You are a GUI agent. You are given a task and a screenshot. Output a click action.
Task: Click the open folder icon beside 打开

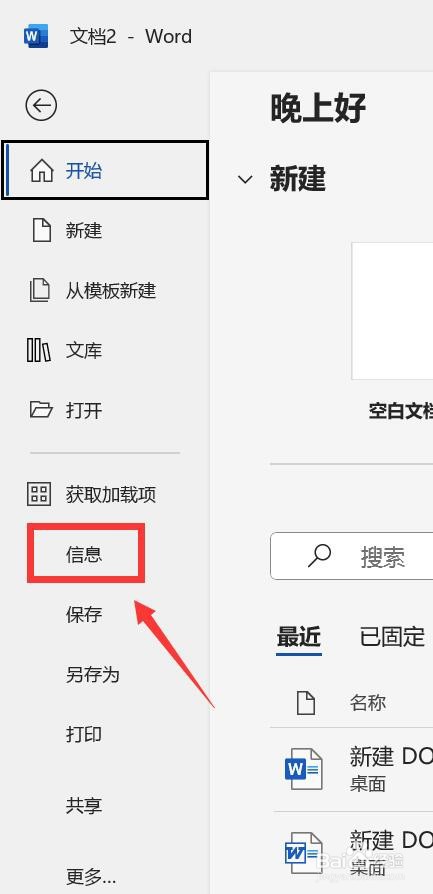click(x=41, y=409)
